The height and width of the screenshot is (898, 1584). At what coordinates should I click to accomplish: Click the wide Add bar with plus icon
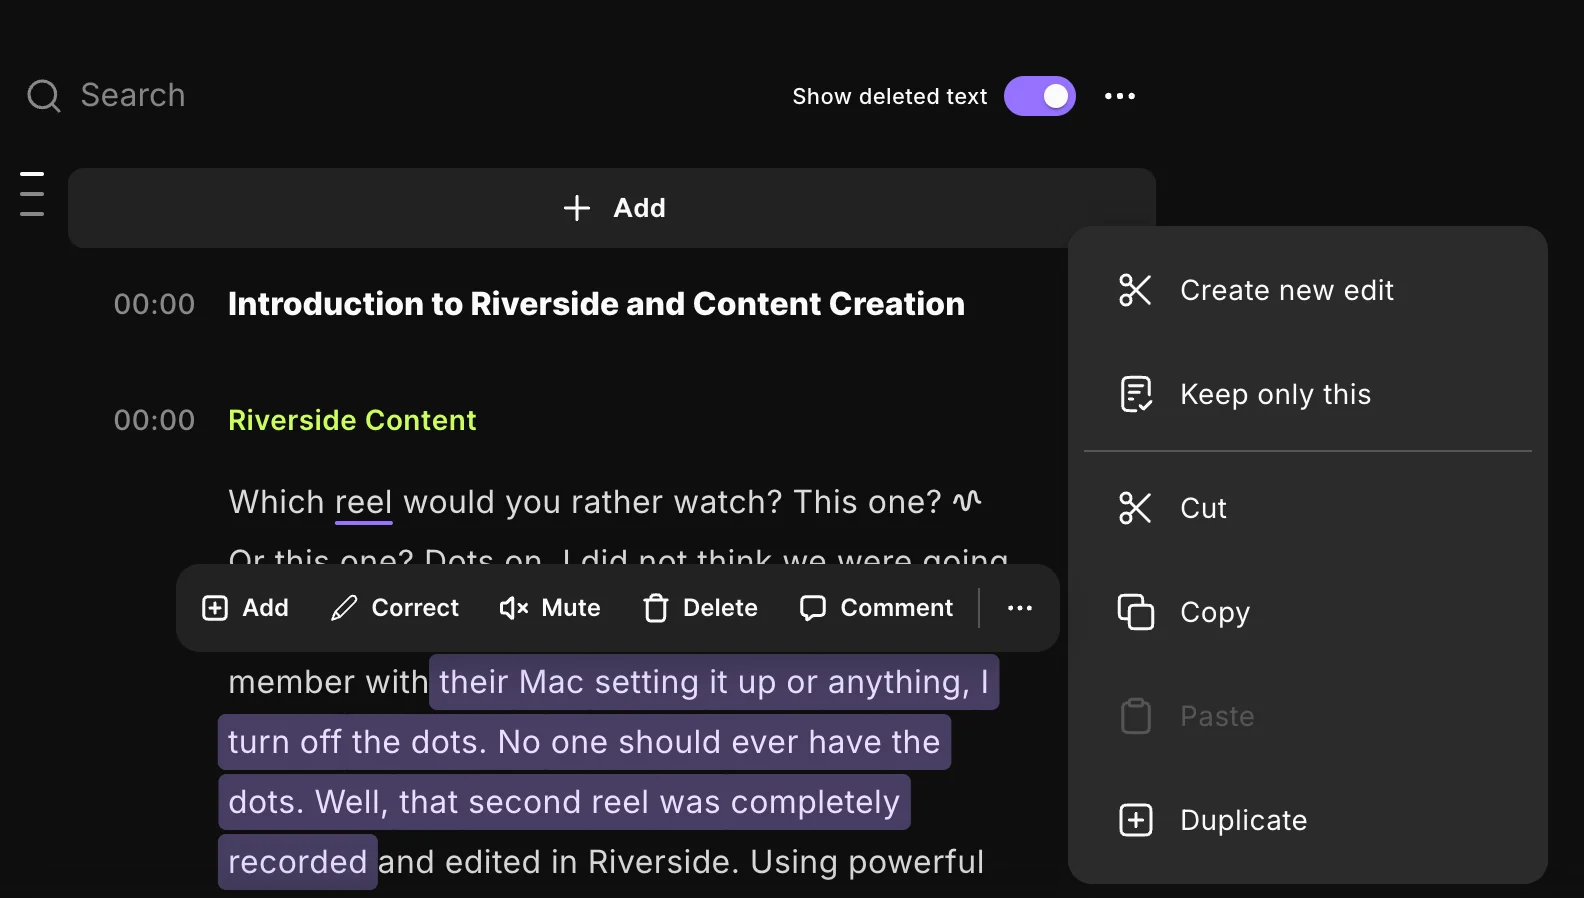pos(612,208)
